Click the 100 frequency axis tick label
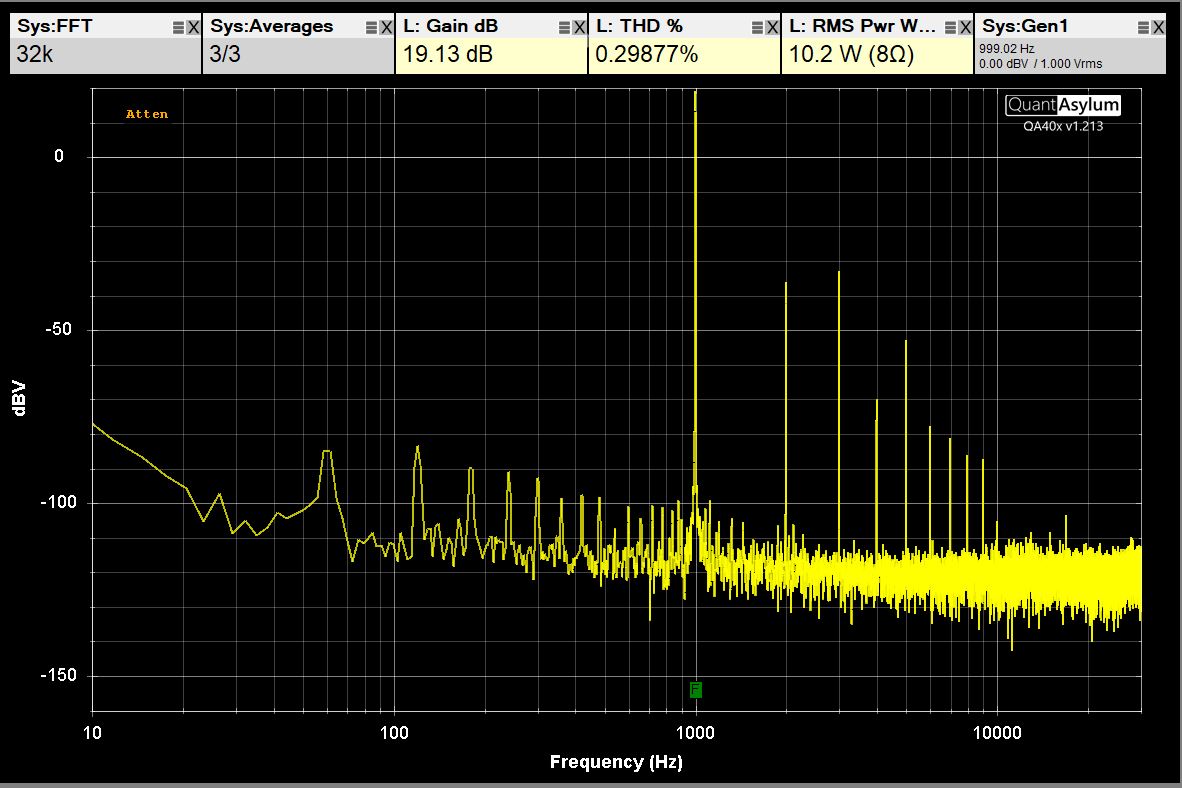The width and height of the screenshot is (1182, 788). click(393, 733)
